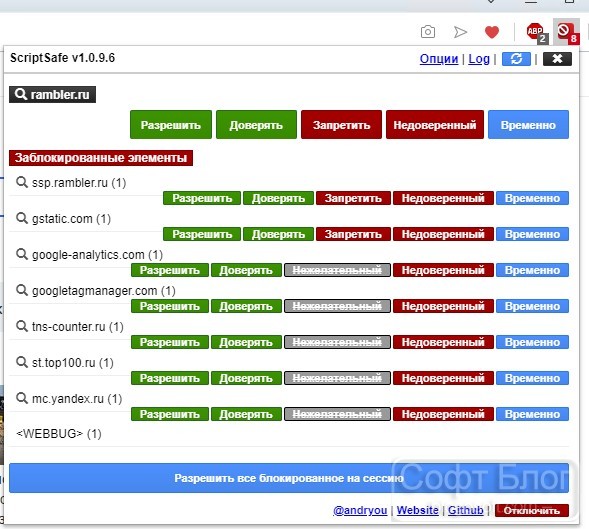Click the magnifier icon next to ssp.rambler.ru
589x529 pixels.
(22, 182)
